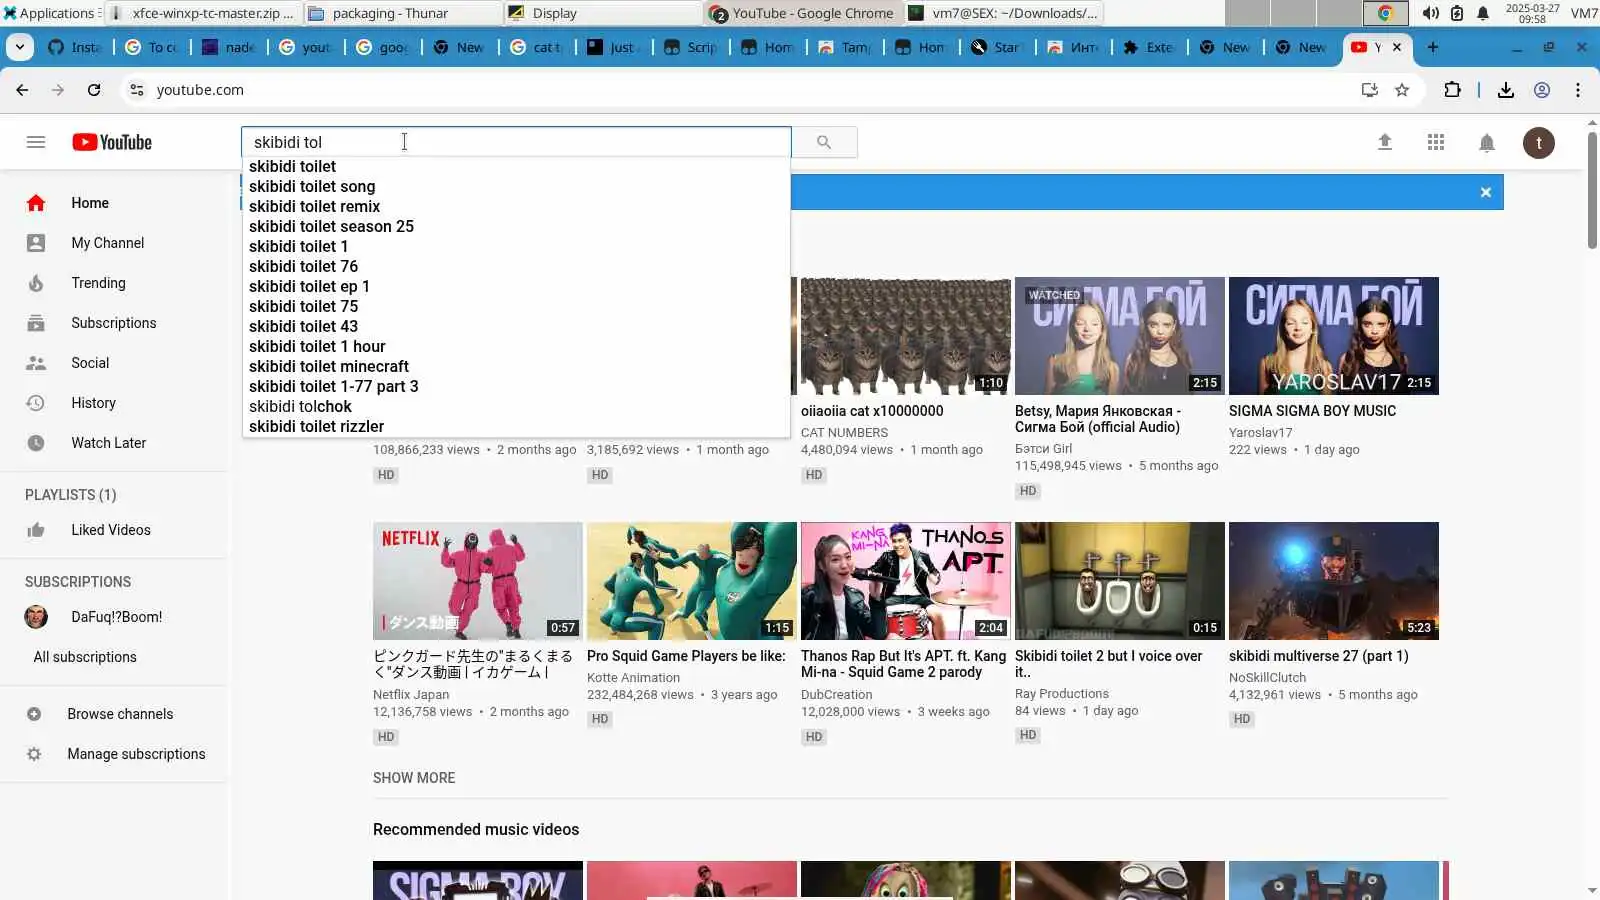Image resolution: width=1600 pixels, height=900 pixels.
Task: Open the Chrome downloads icon
Action: click(1506, 90)
